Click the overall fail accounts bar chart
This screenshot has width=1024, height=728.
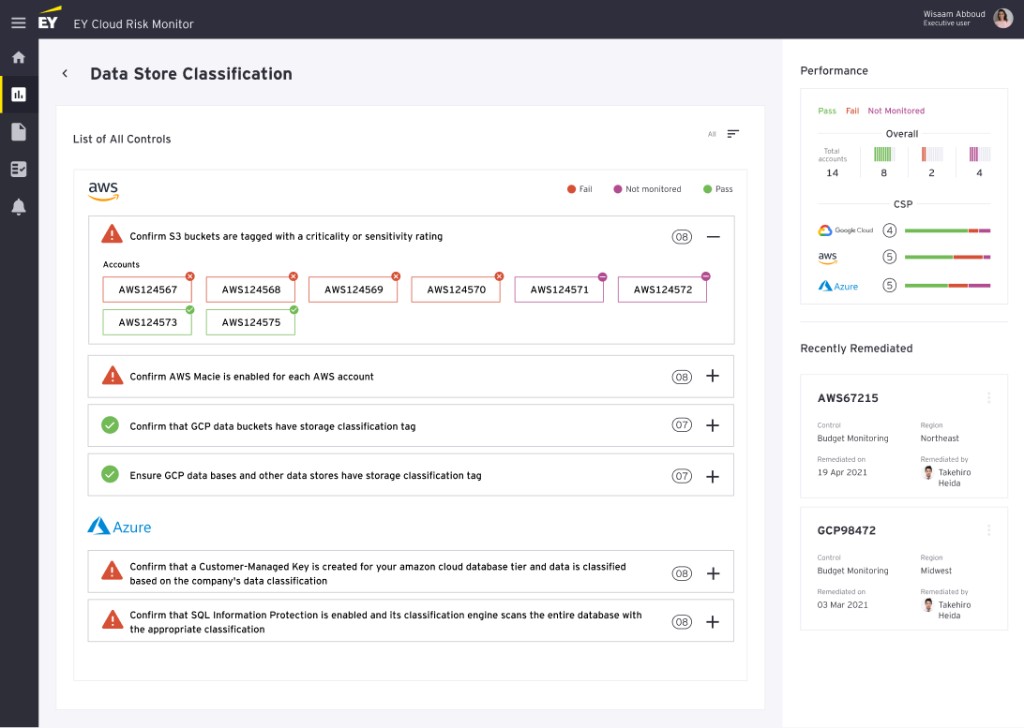932,154
